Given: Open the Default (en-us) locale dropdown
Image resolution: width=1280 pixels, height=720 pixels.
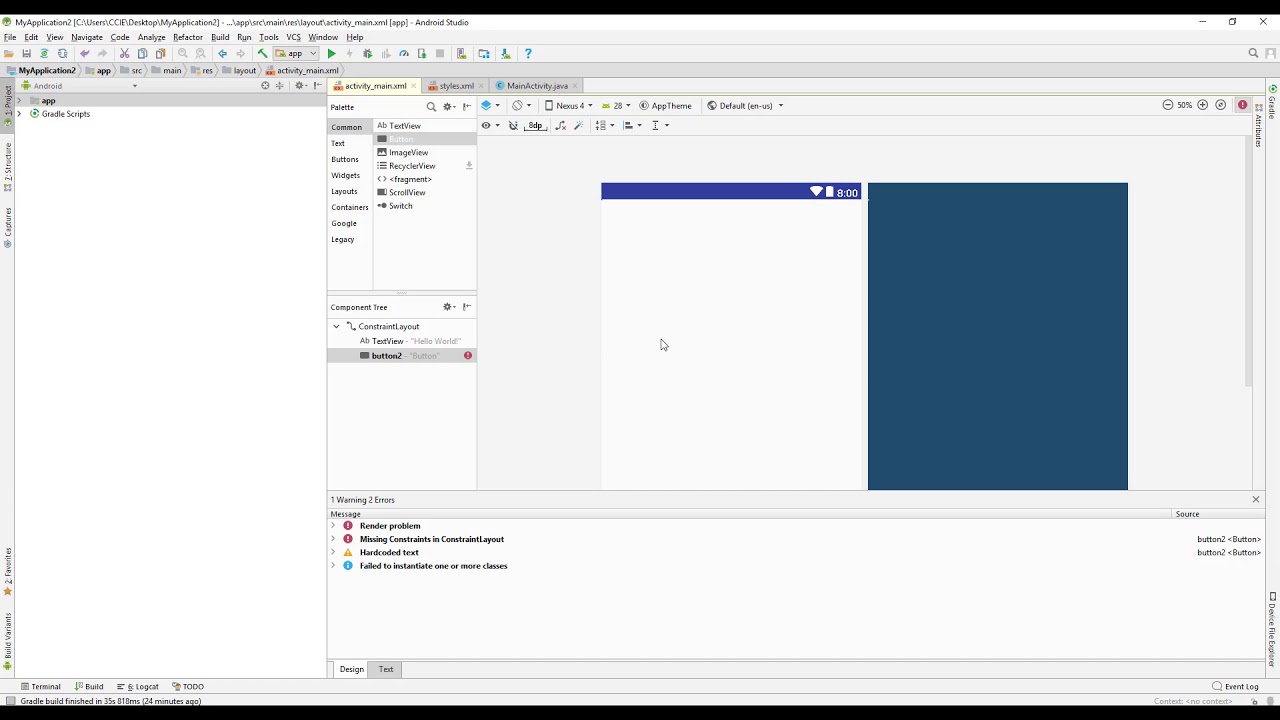Looking at the screenshot, I should coord(745,106).
